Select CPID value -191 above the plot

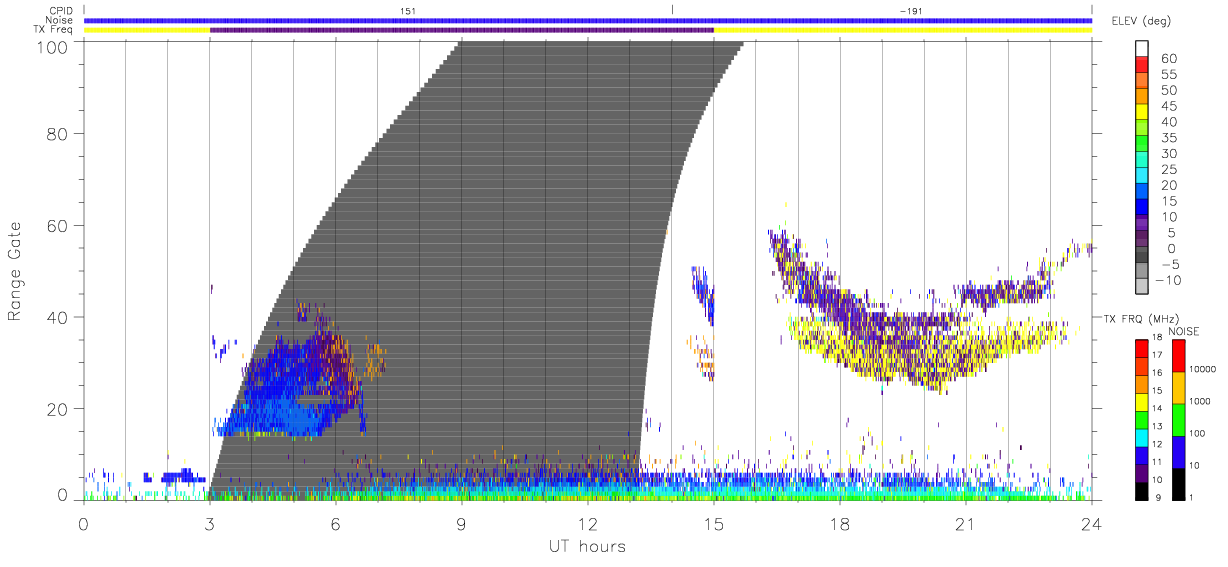pyautogui.click(x=910, y=10)
